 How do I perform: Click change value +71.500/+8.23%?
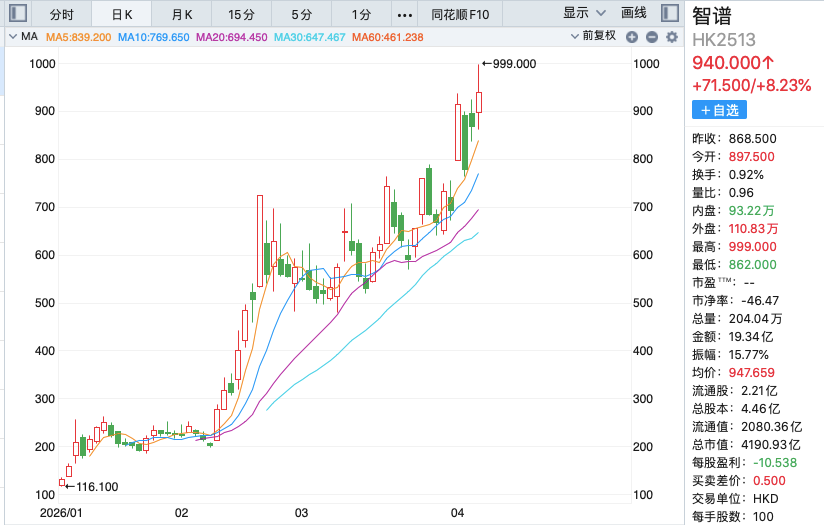pyautogui.click(x=751, y=85)
